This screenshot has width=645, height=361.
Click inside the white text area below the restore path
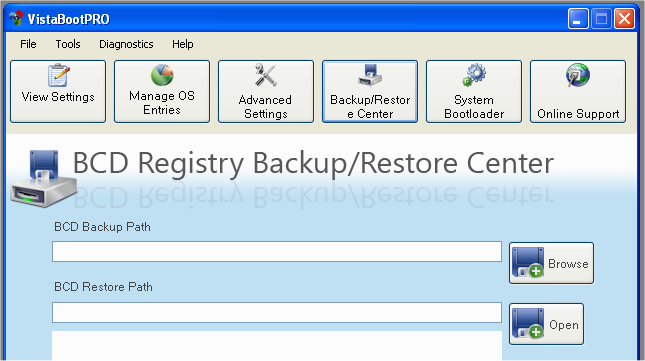tap(277, 345)
